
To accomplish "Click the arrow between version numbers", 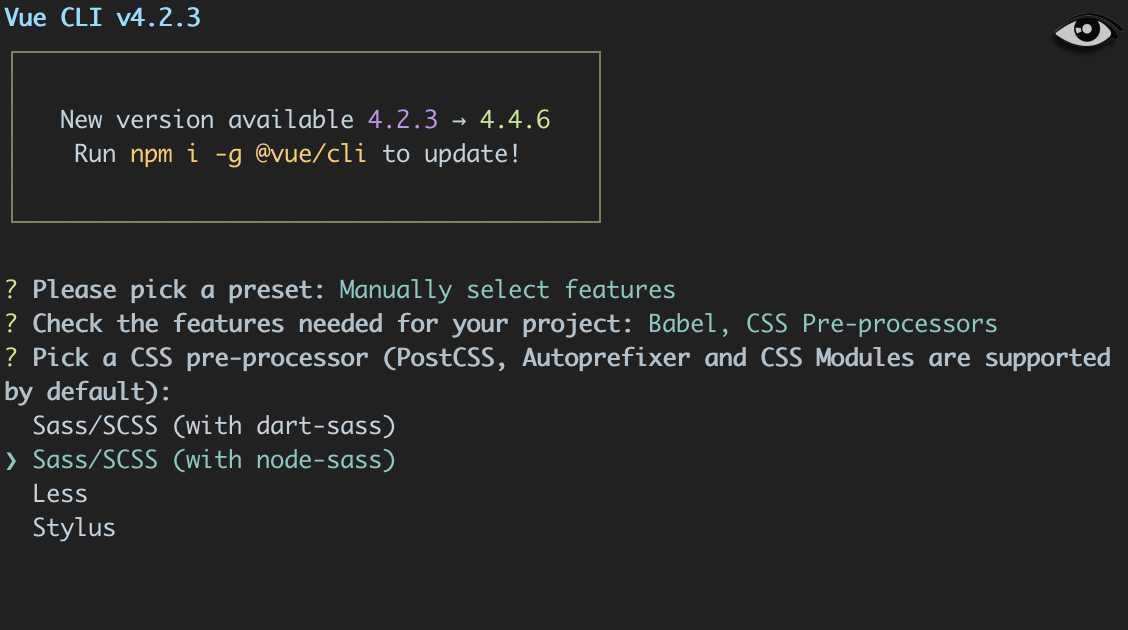I will tap(459, 121).
